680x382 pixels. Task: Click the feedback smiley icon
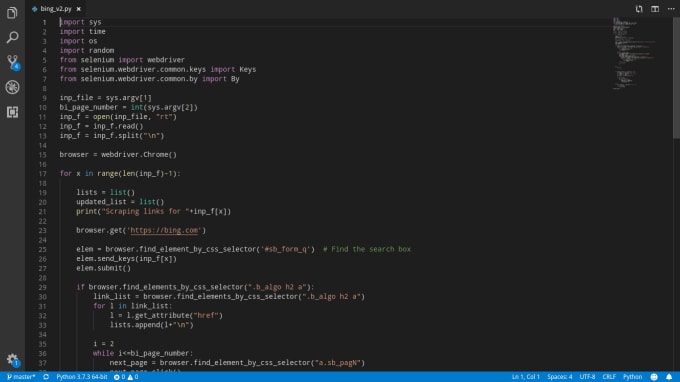click(654, 377)
